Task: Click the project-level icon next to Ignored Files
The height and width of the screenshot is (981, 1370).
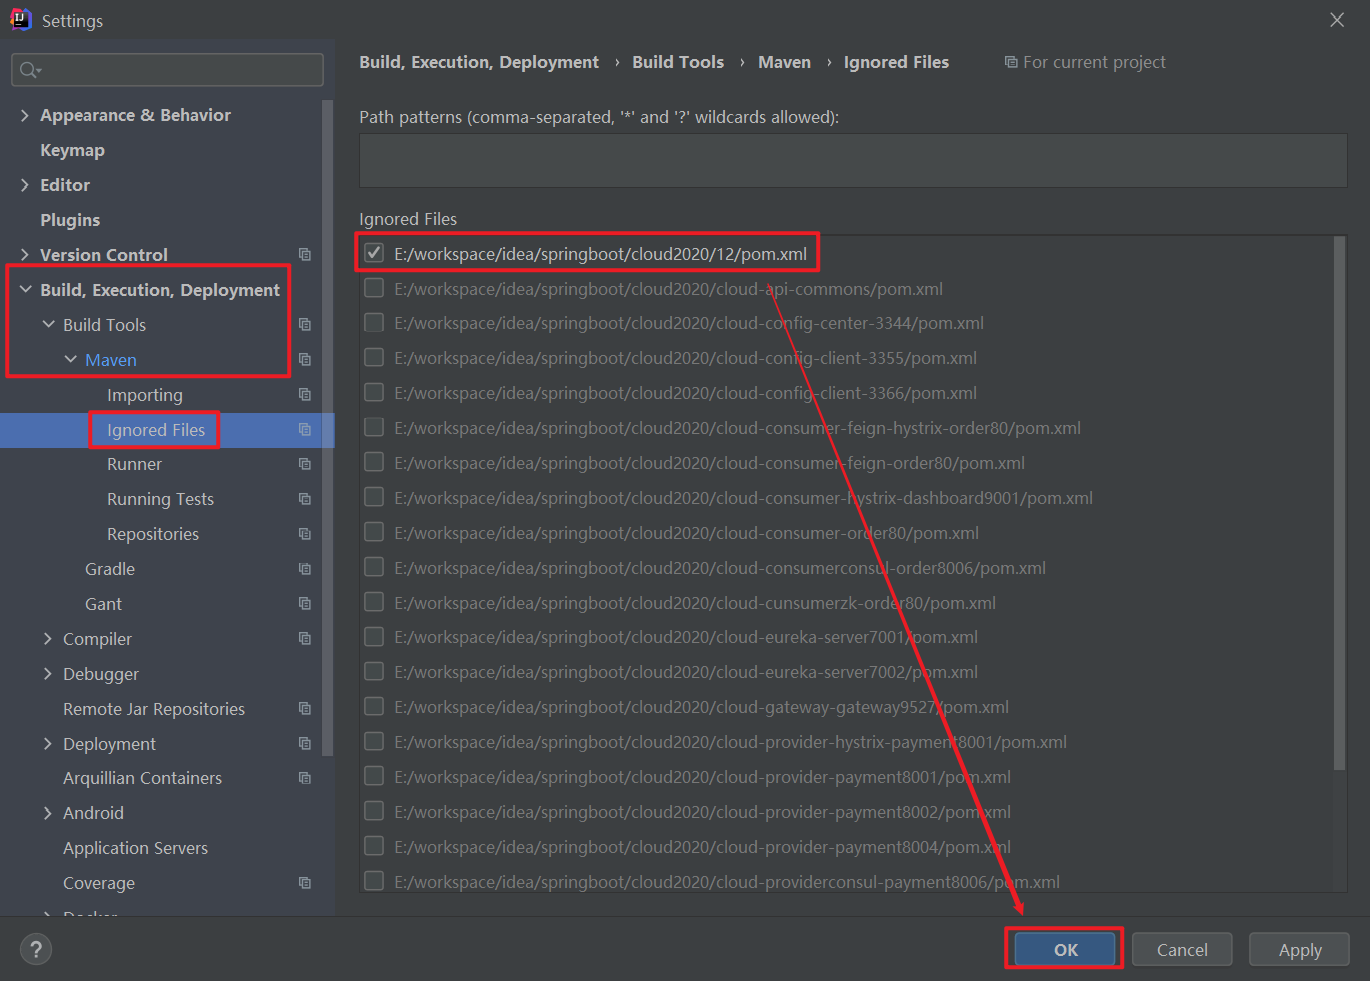Action: pyautogui.click(x=304, y=429)
